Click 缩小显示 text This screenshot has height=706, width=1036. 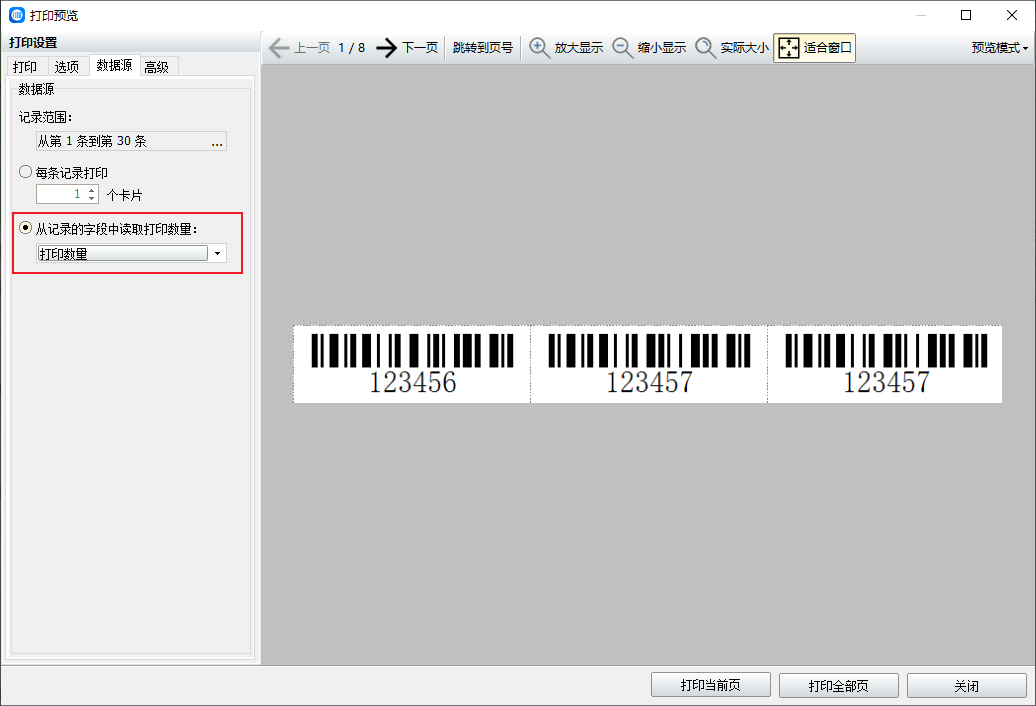point(662,48)
